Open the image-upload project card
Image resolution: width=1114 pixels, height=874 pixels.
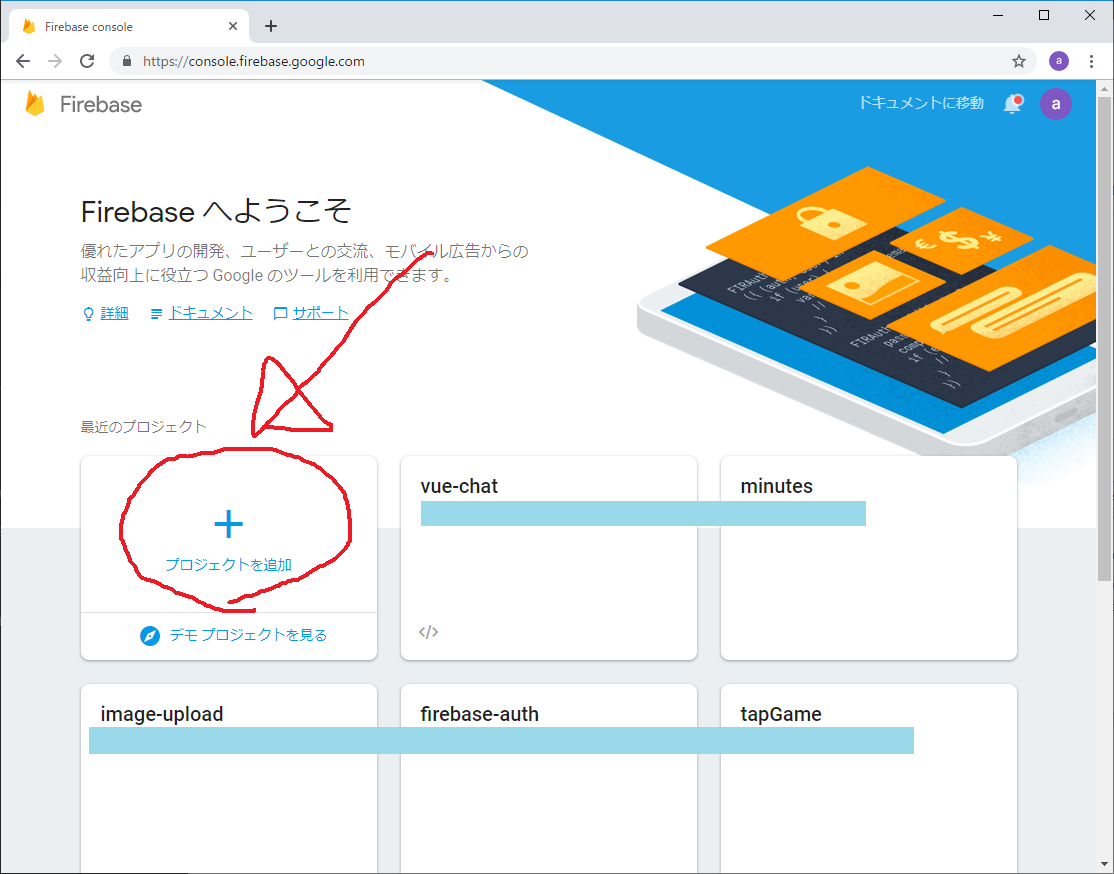click(x=229, y=779)
